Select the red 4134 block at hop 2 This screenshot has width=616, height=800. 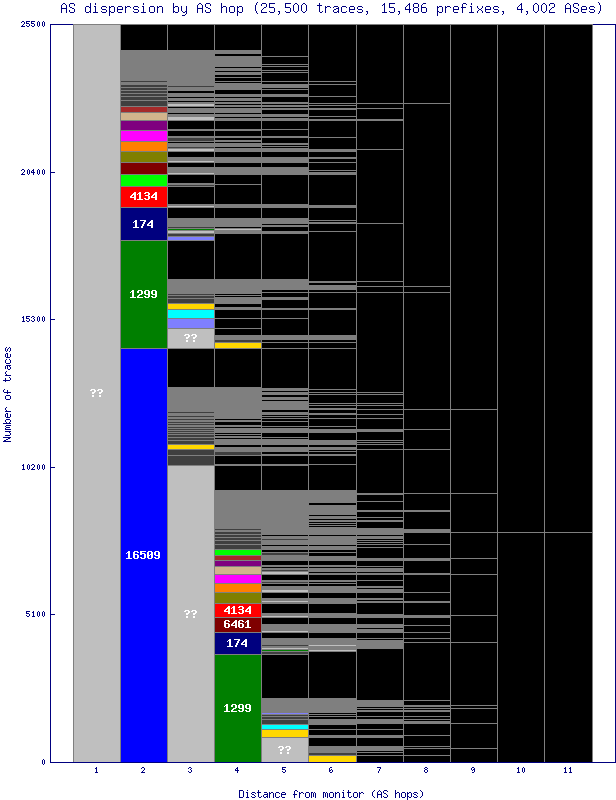(143, 196)
